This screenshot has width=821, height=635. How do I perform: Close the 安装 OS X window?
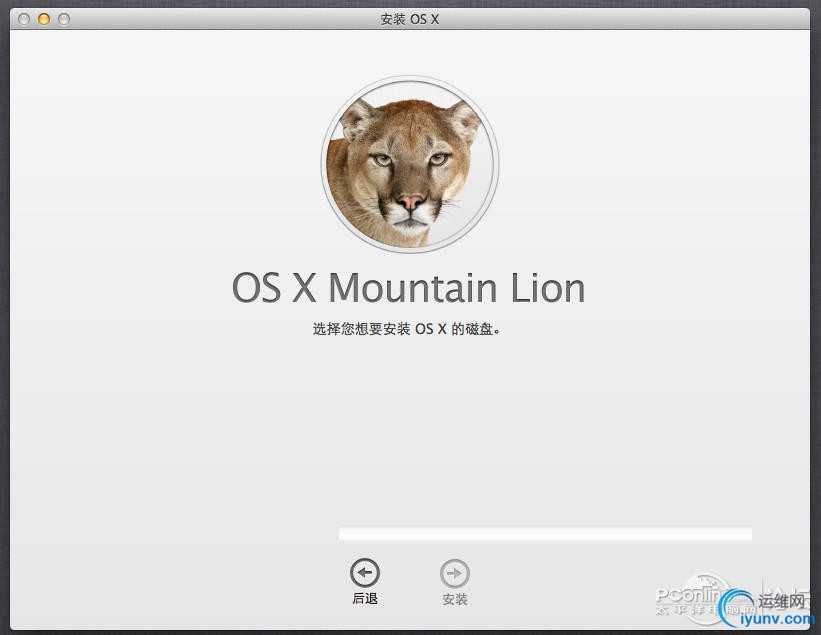[24, 19]
